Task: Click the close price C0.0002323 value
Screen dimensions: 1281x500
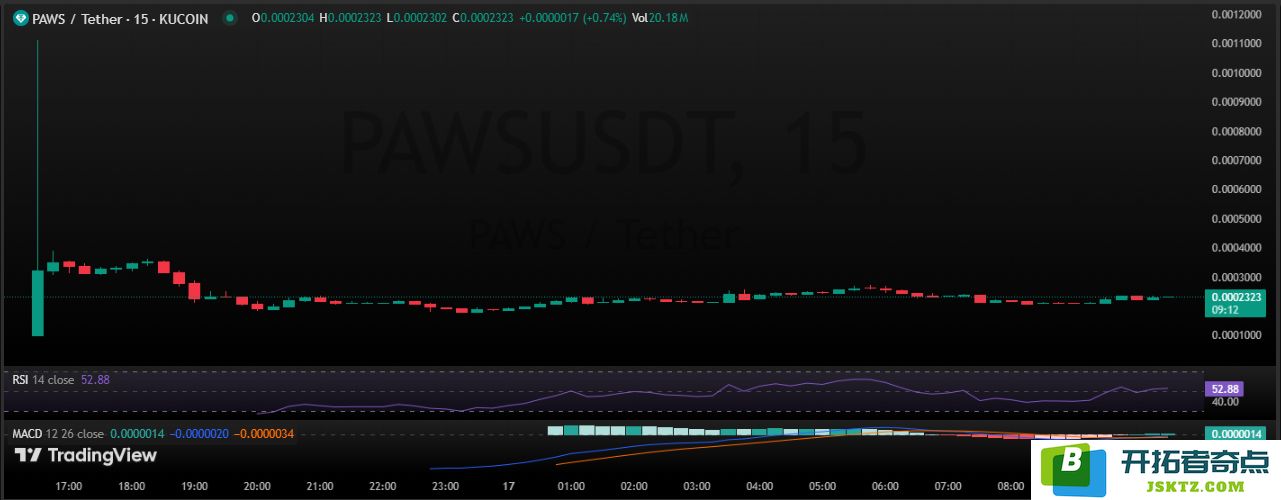Action: (x=484, y=18)
